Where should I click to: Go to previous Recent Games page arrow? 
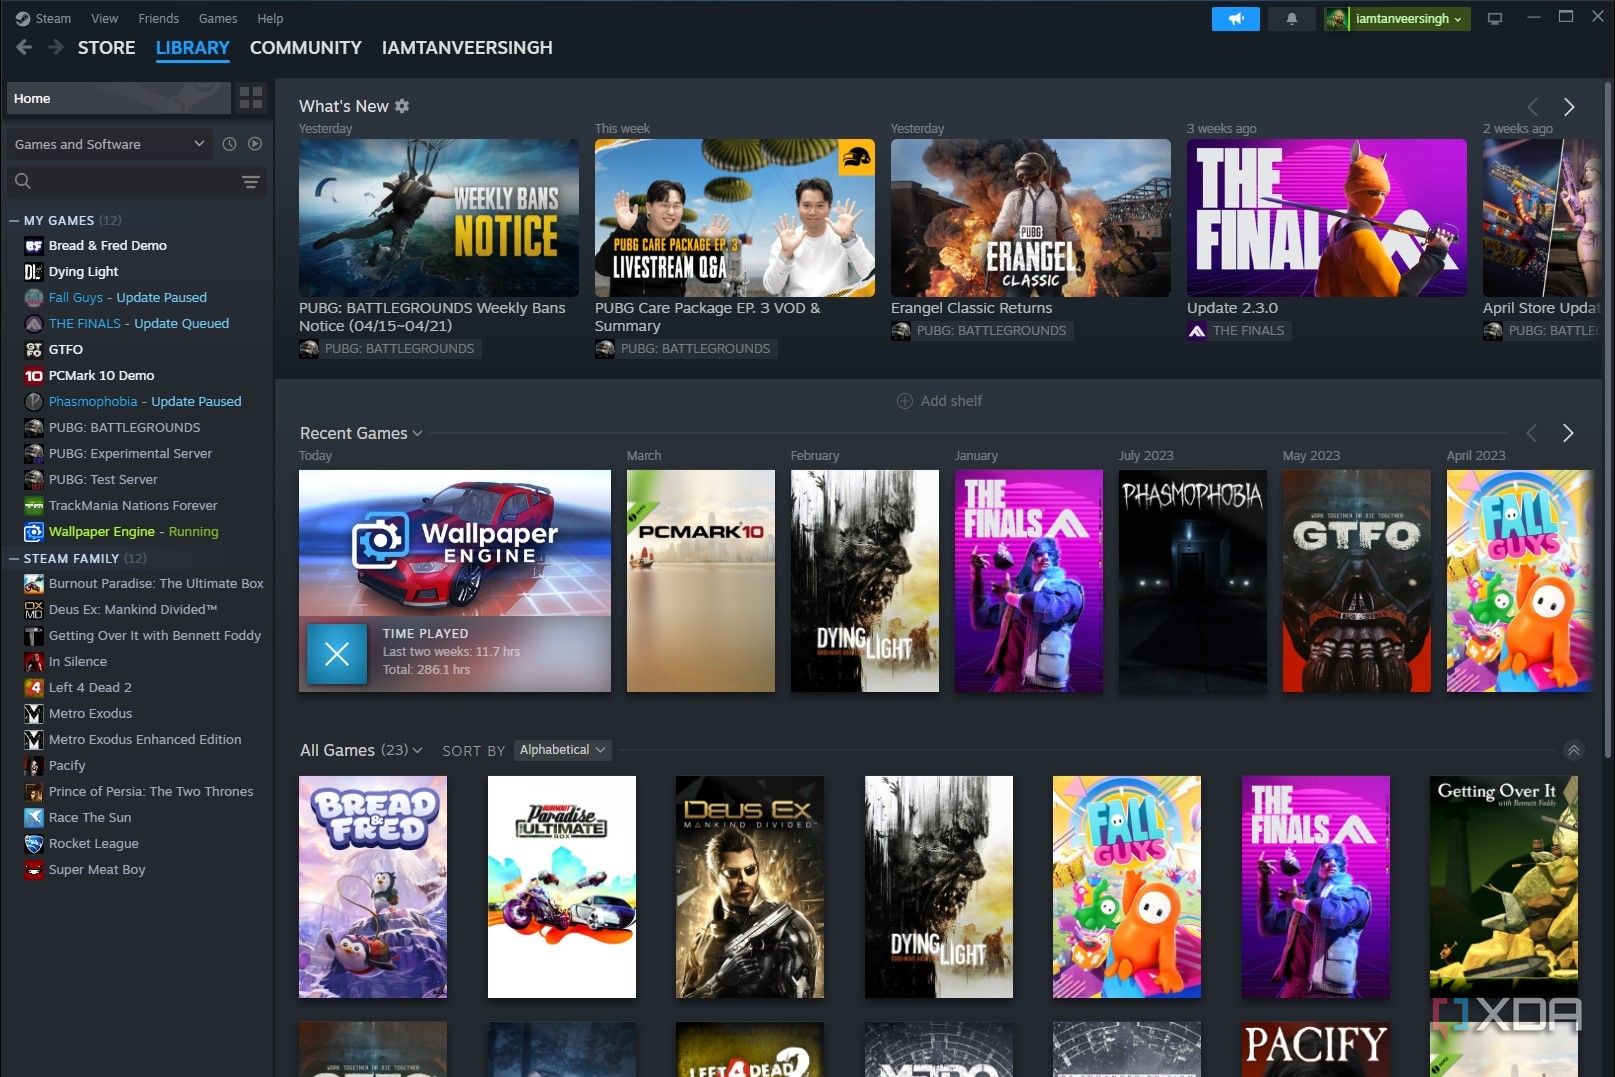1531,433
